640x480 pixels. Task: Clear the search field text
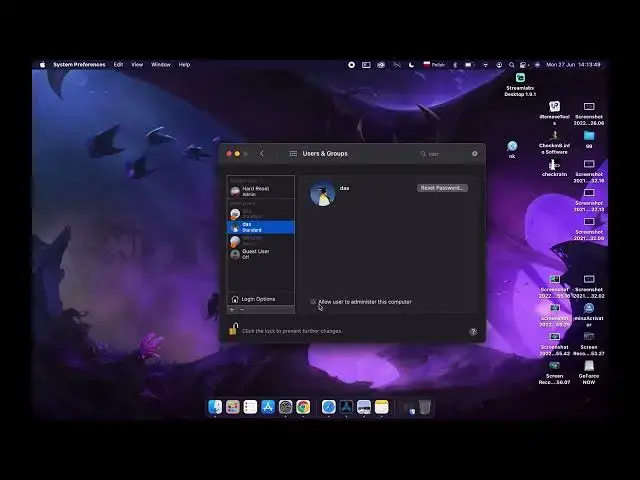pos(474,154)
